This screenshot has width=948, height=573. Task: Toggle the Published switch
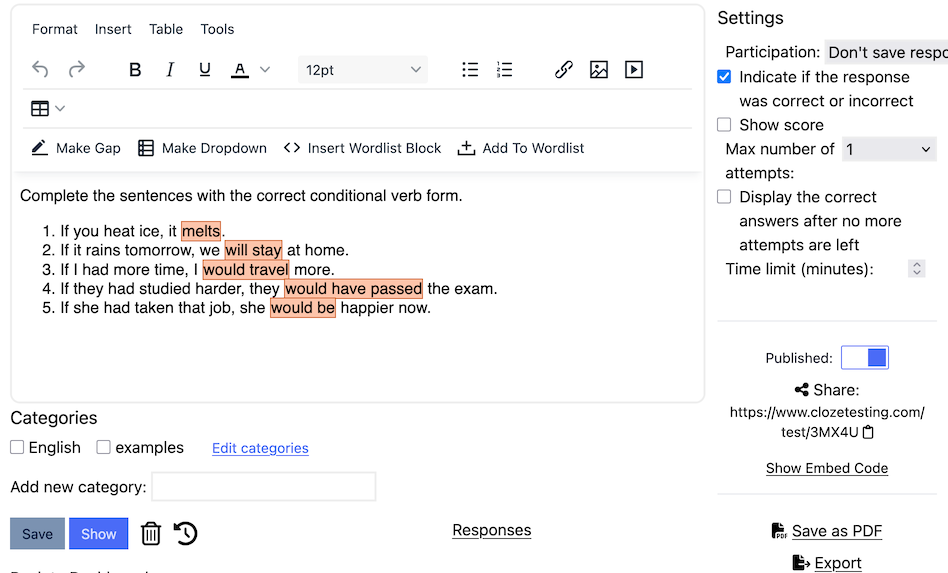865,358
